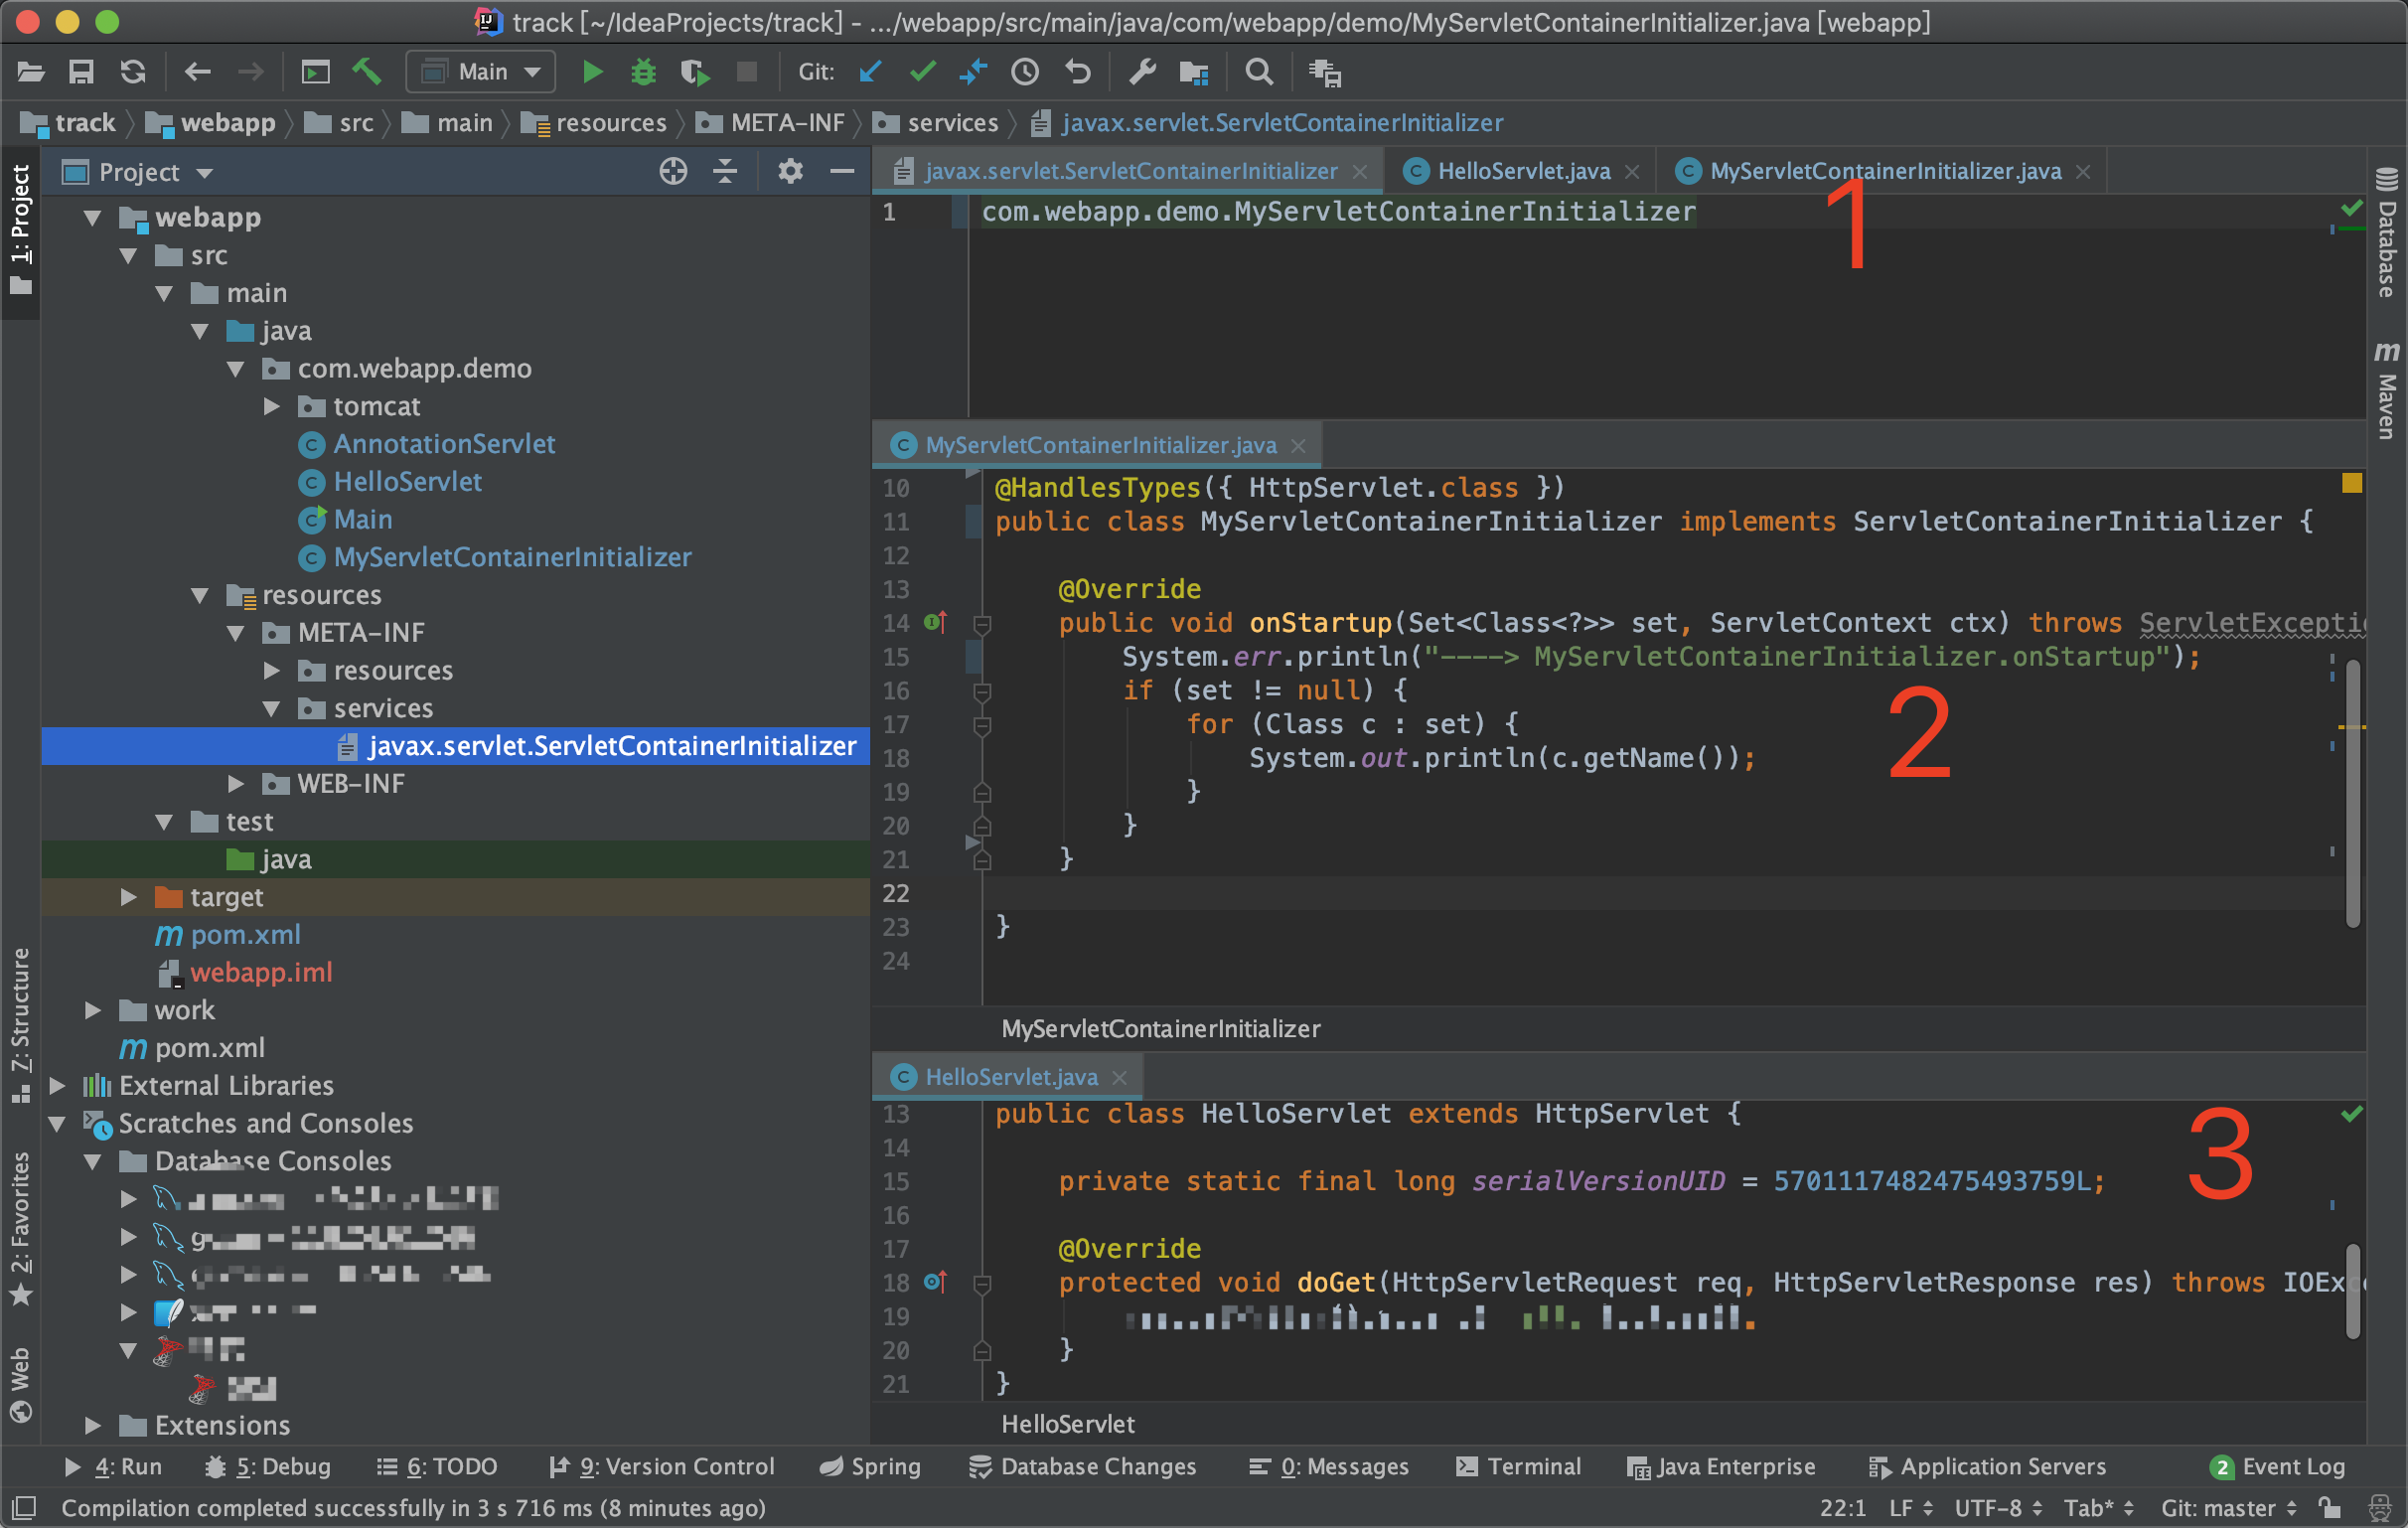Click the locate/scroll from source icon

(673, 172)
